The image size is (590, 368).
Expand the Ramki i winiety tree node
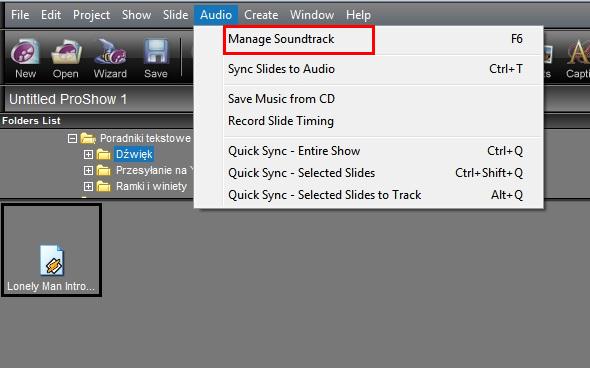[x=88, y=186]
